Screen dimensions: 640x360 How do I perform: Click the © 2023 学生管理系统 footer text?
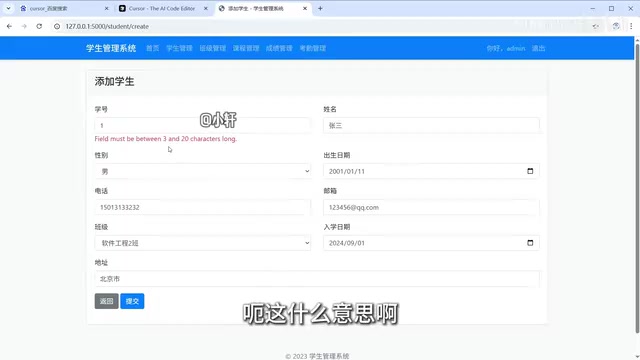(x=317, y=356)
